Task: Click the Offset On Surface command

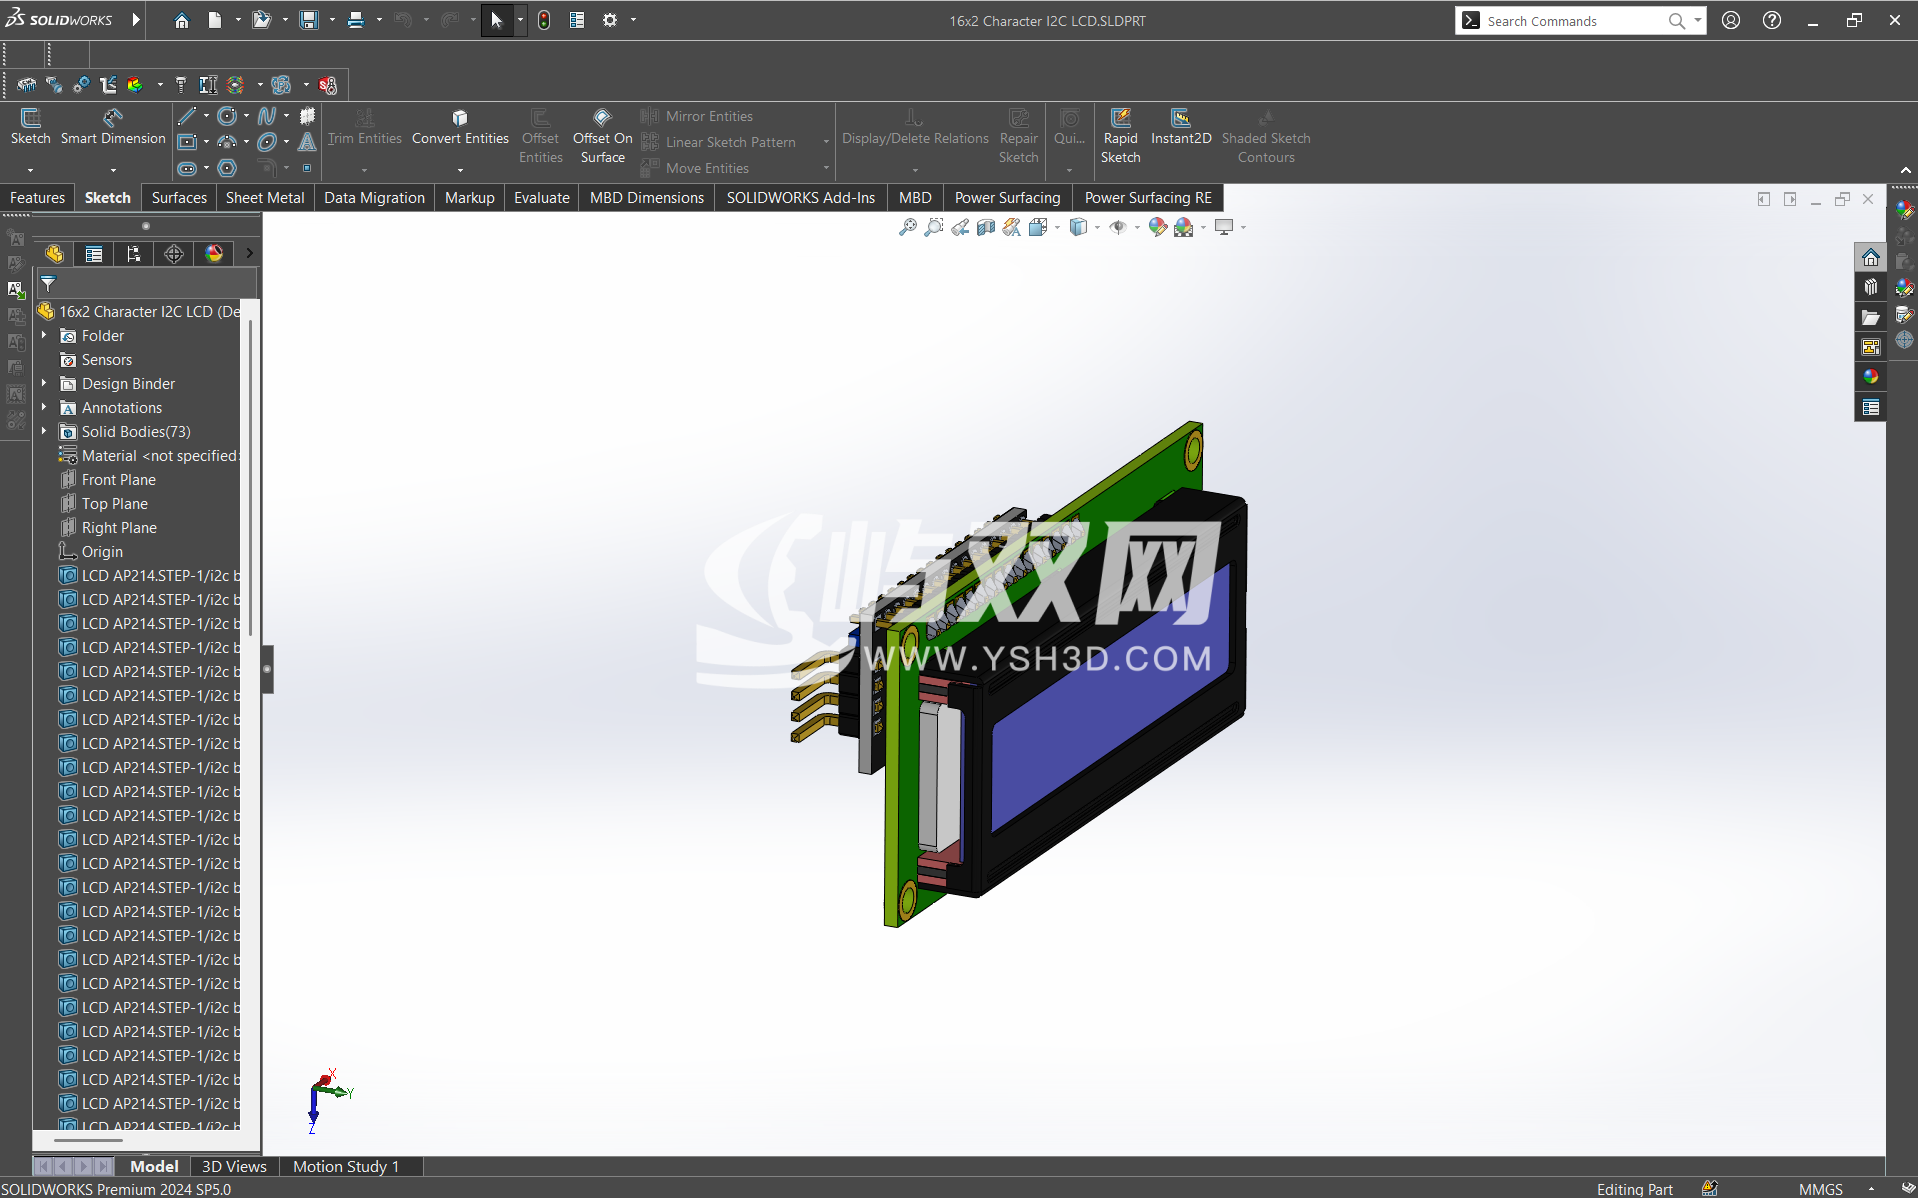Action: point(601,135)
